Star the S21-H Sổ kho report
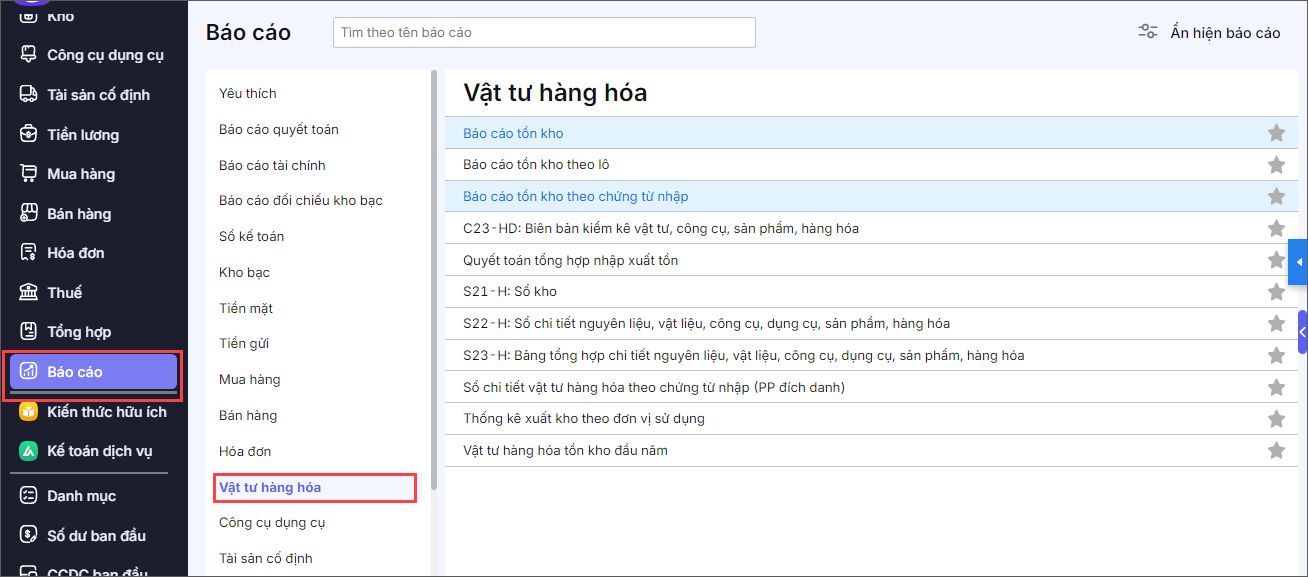 click(x=1276, y=291)
